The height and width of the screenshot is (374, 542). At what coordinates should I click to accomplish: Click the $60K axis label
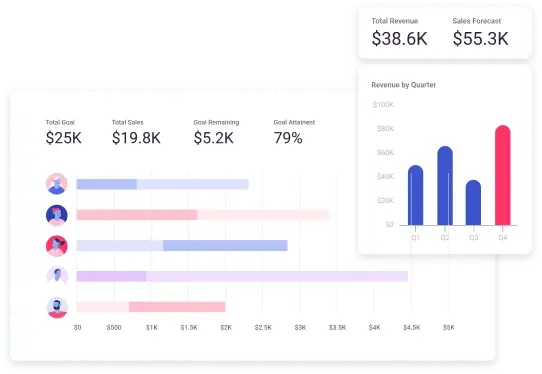point(385,152)
